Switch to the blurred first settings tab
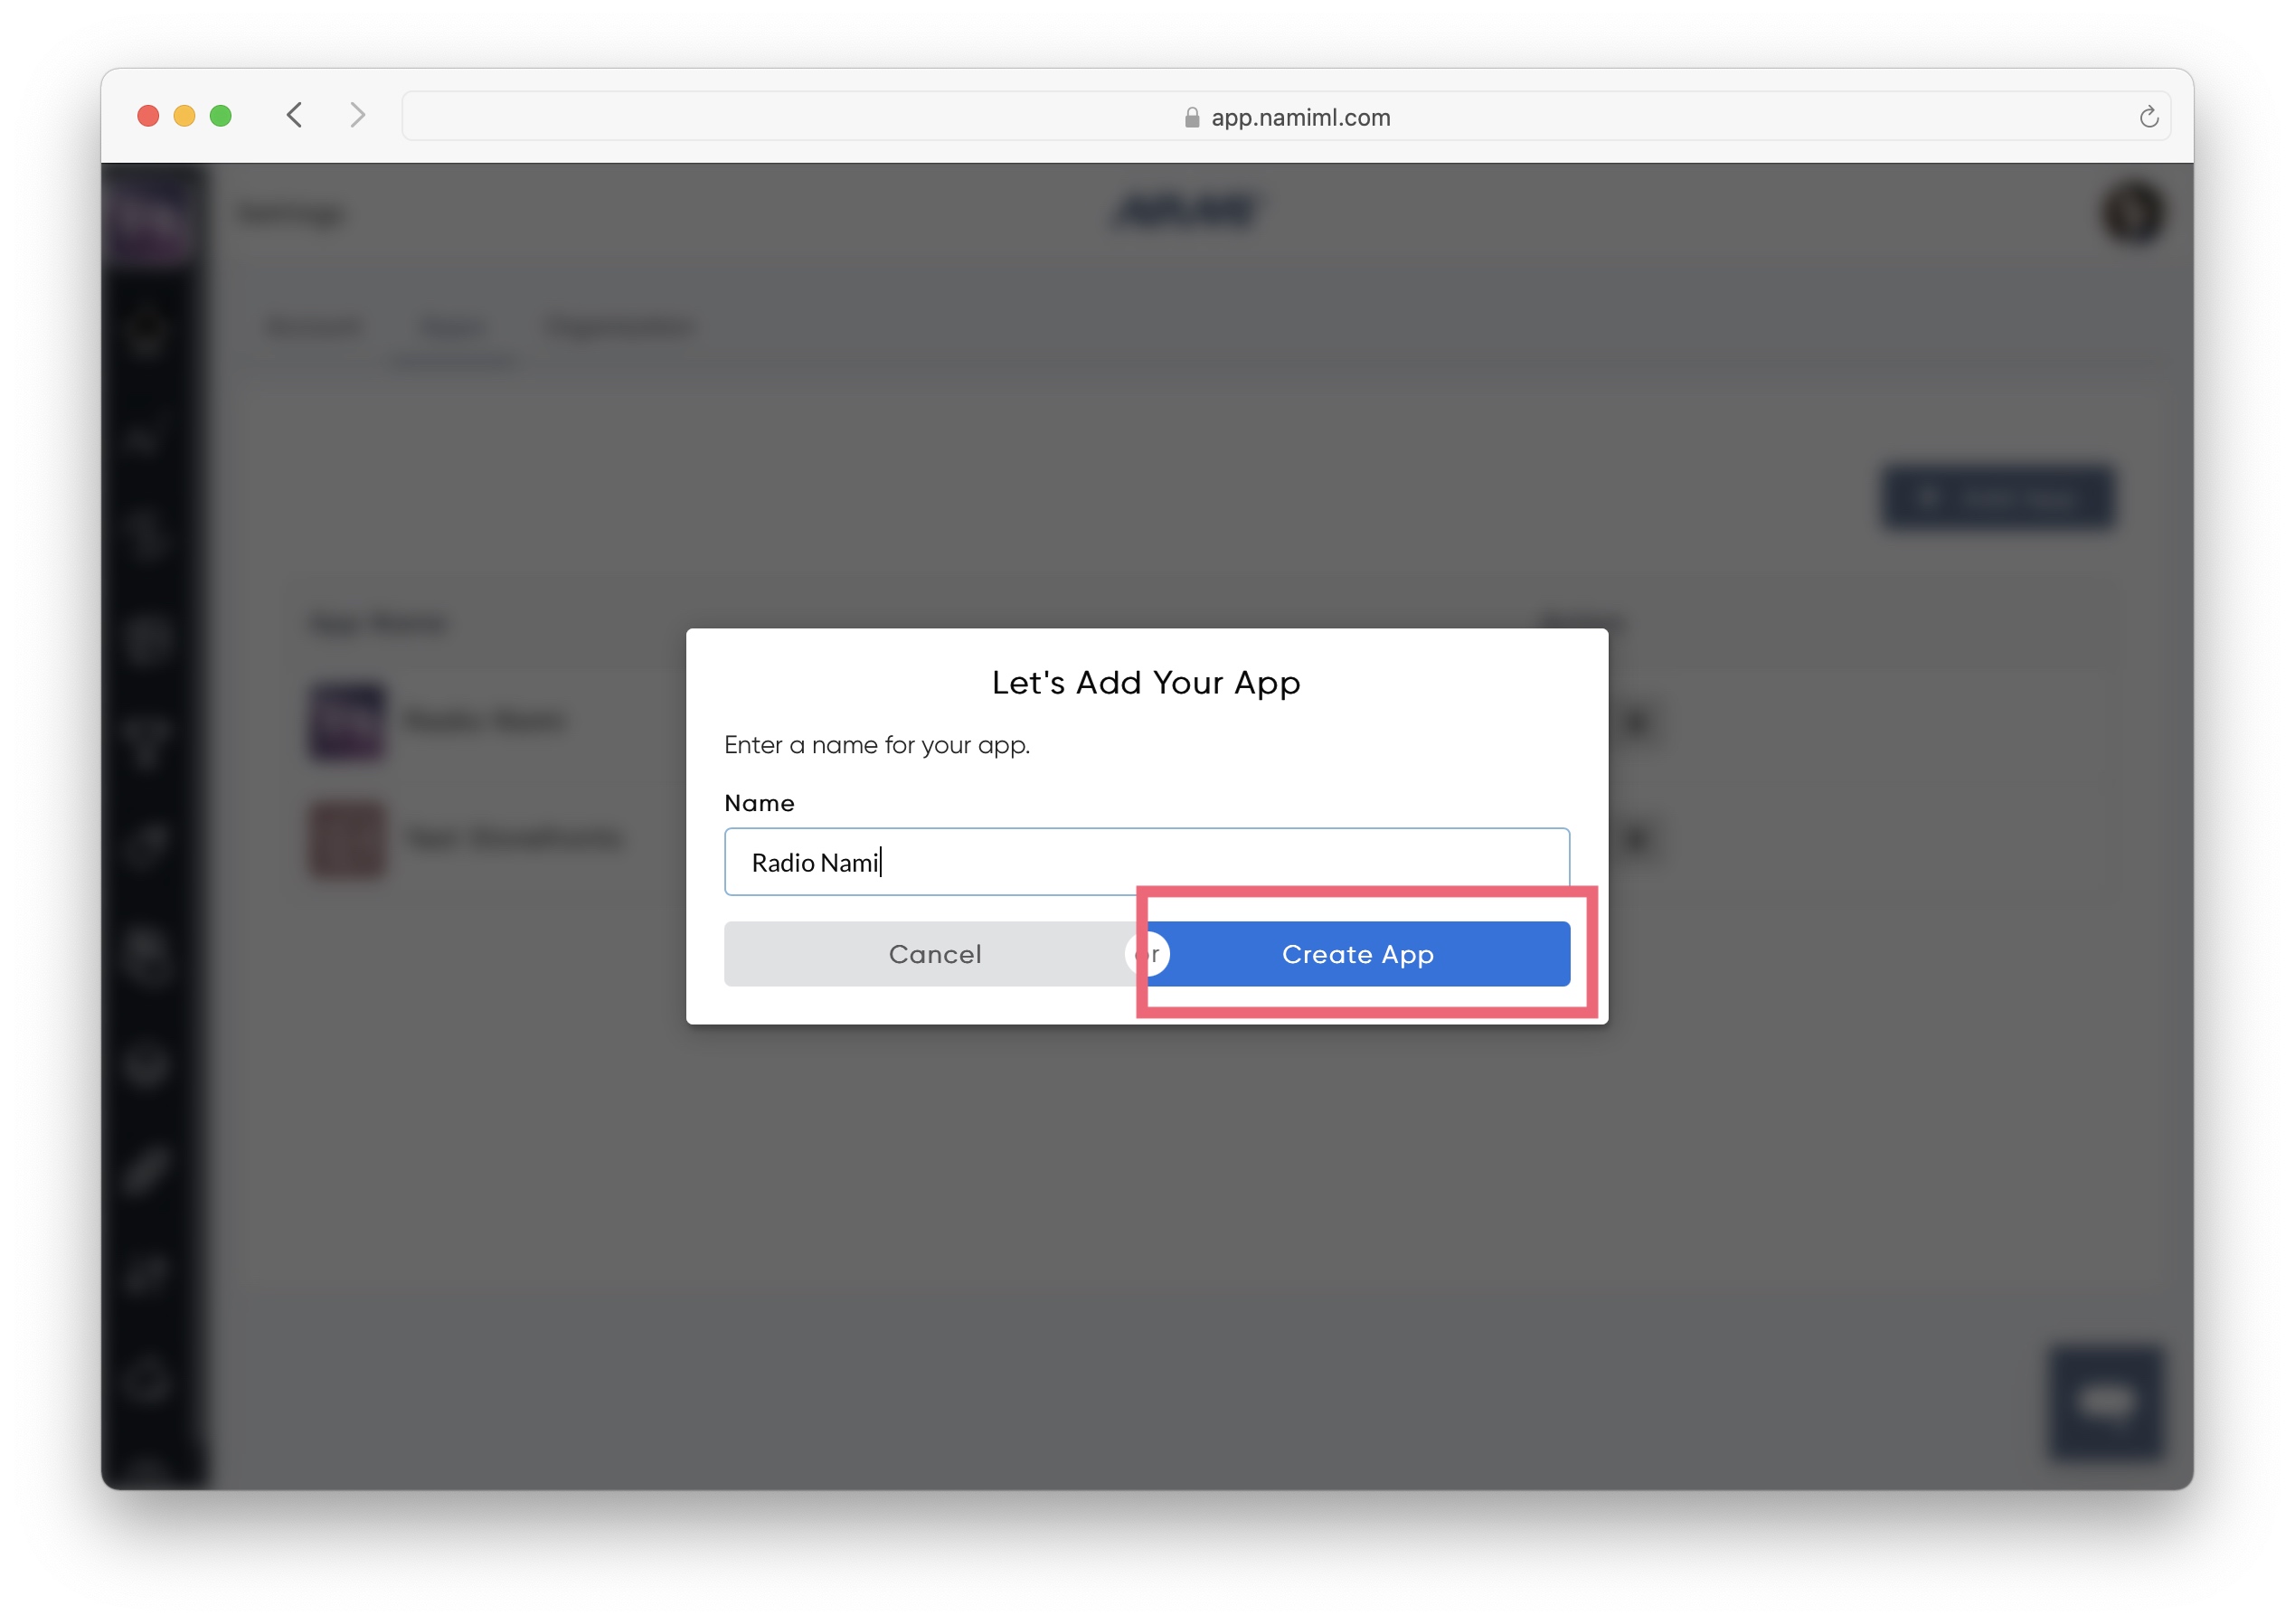The image size is (2295, 1624). point(313,327)
